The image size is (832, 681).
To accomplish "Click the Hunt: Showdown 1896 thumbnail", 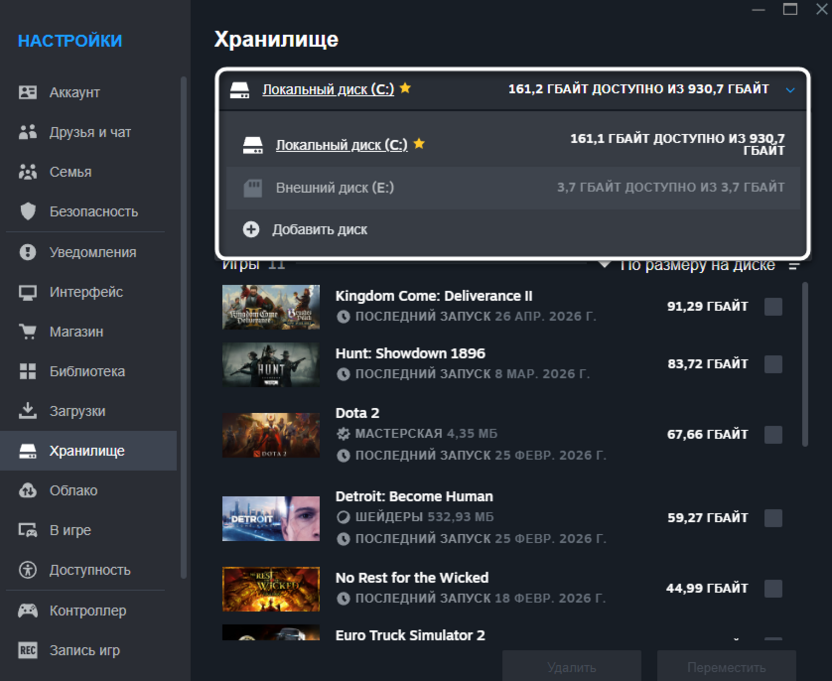I will (x=271, y=364).
